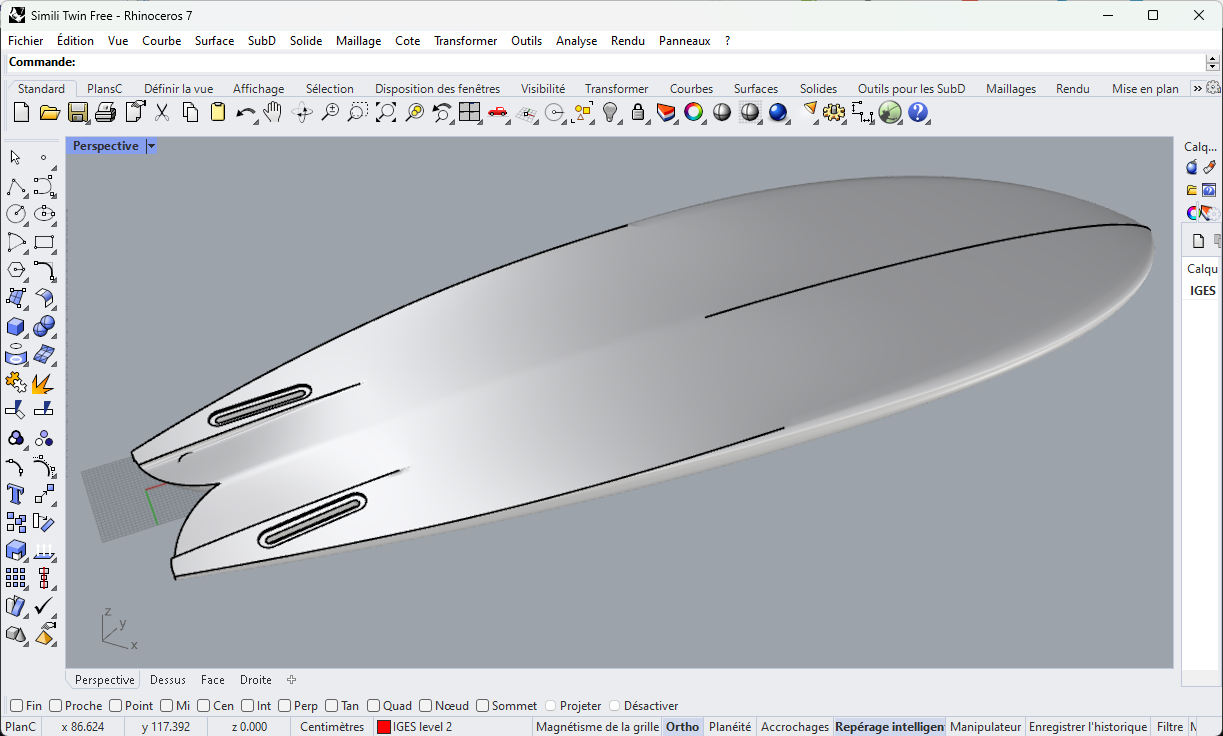Expand the toolbar tabs overflow chevron
This screenshot has width=1223, height=736.
tap(1198, 89)
